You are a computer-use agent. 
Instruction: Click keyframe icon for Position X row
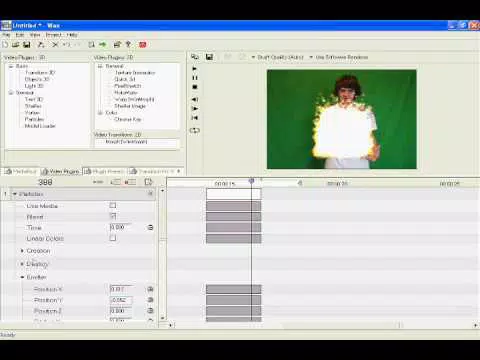click(x=150, y=289)
